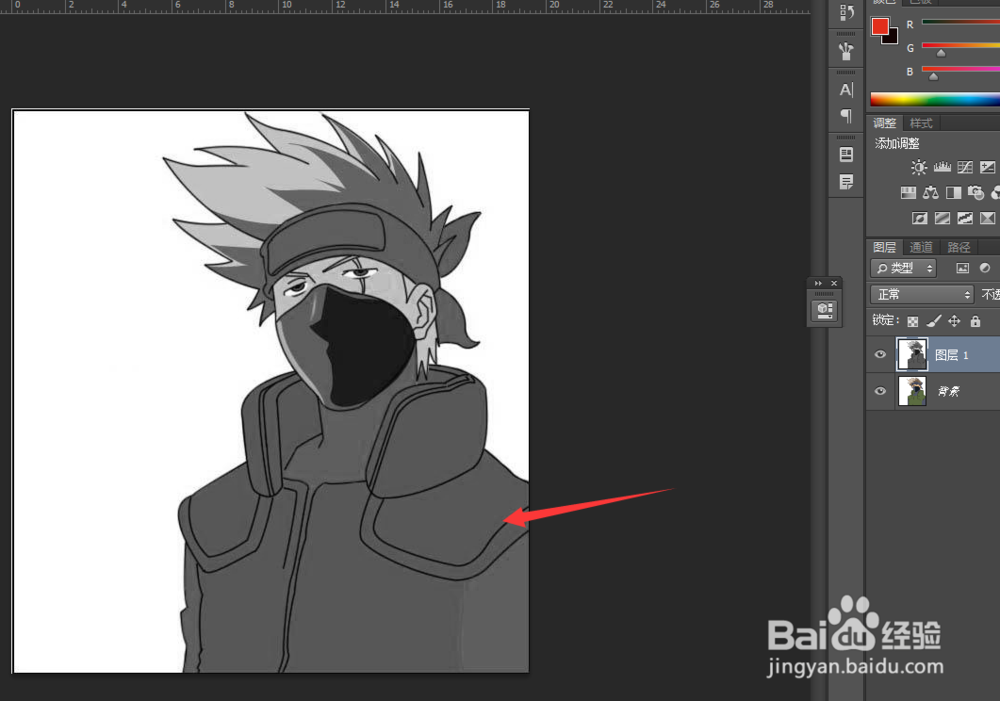Click the 添加调整 label
This screenshot has height=701, width=1000.
(897, 144)
